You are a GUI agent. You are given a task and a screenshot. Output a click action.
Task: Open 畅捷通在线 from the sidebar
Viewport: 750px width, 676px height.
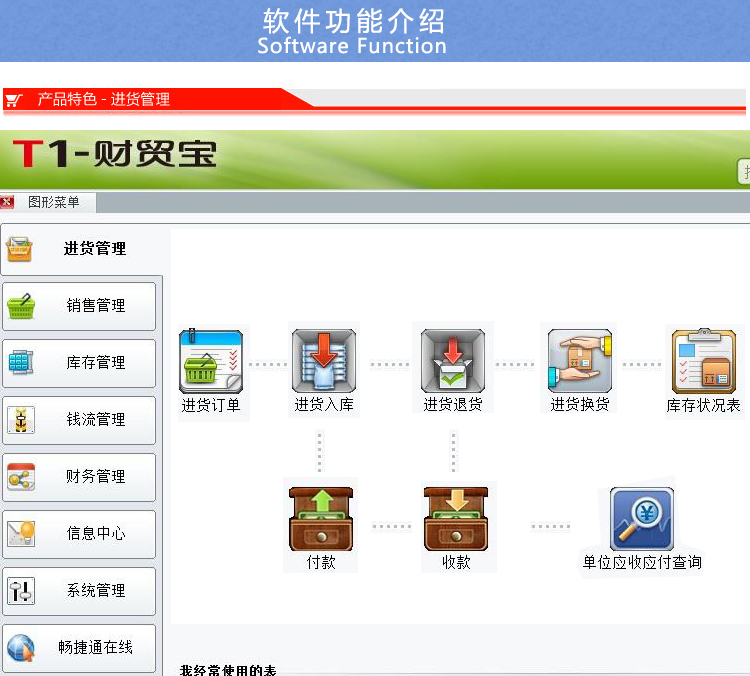click(79, 648)
